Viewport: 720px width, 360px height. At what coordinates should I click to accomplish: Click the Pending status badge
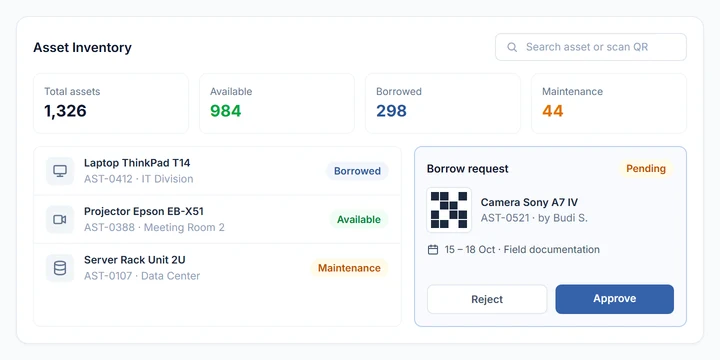pos(646,169)
